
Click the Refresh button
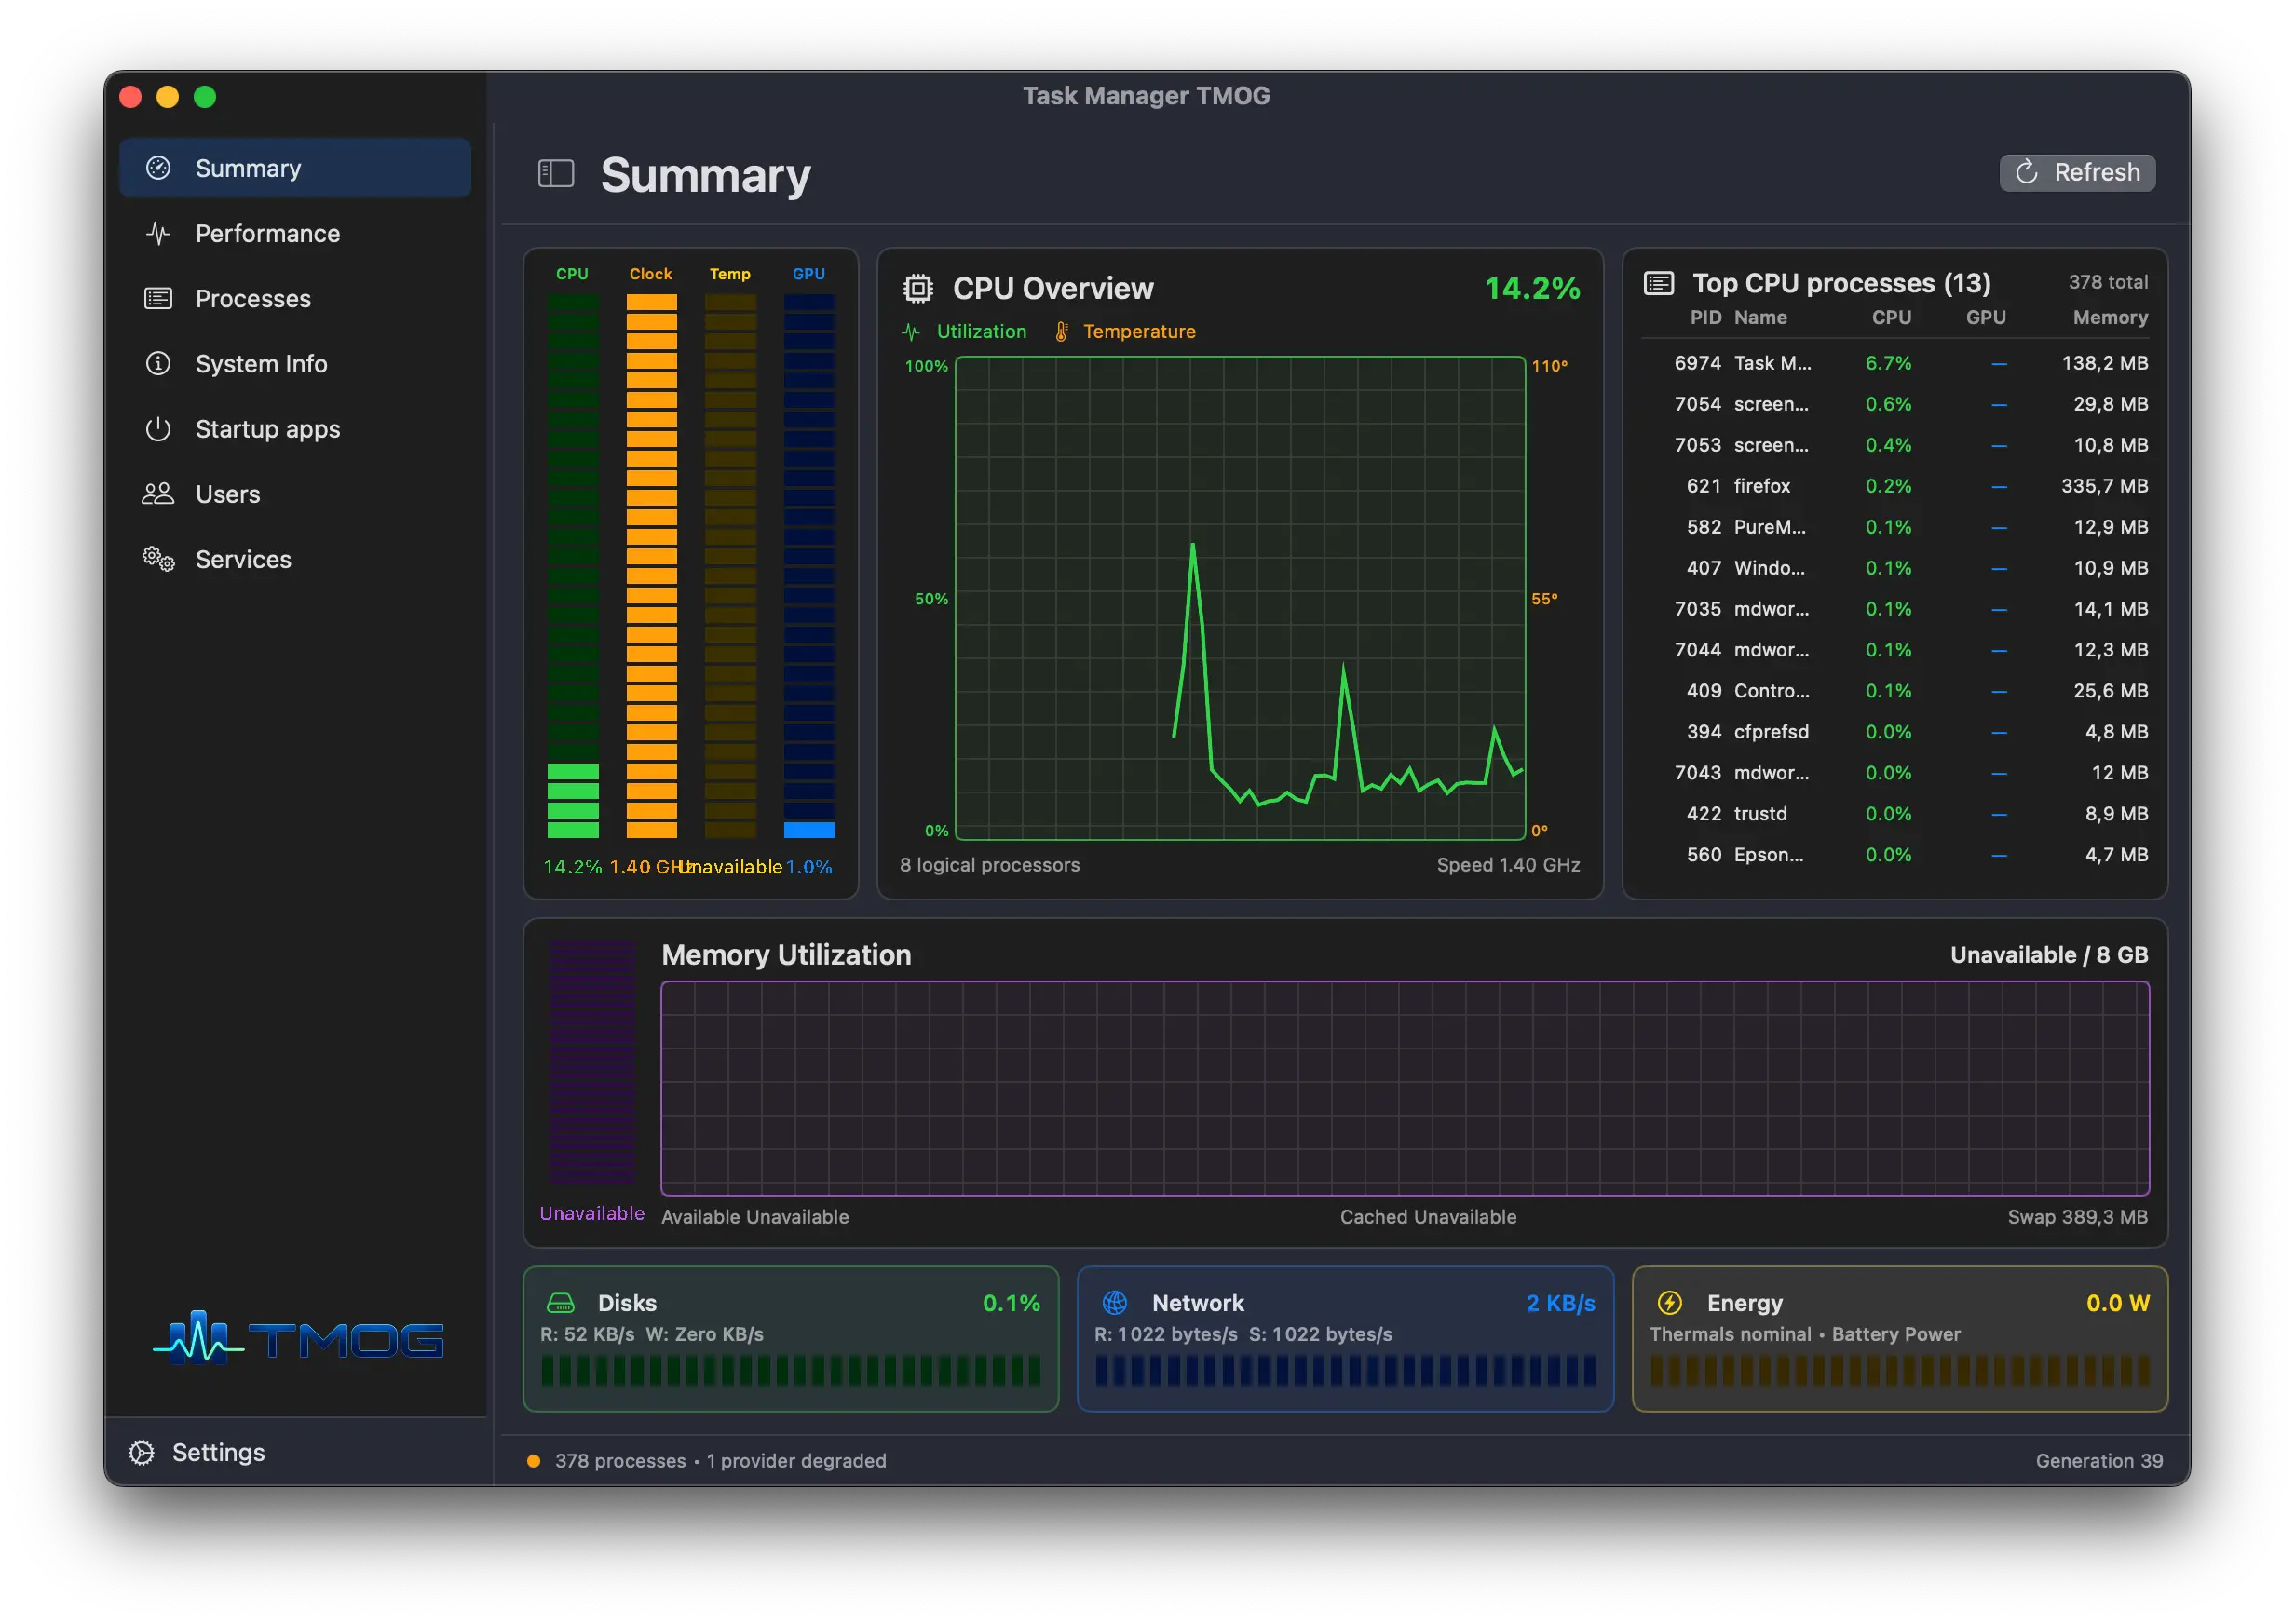click(2077, 172)
